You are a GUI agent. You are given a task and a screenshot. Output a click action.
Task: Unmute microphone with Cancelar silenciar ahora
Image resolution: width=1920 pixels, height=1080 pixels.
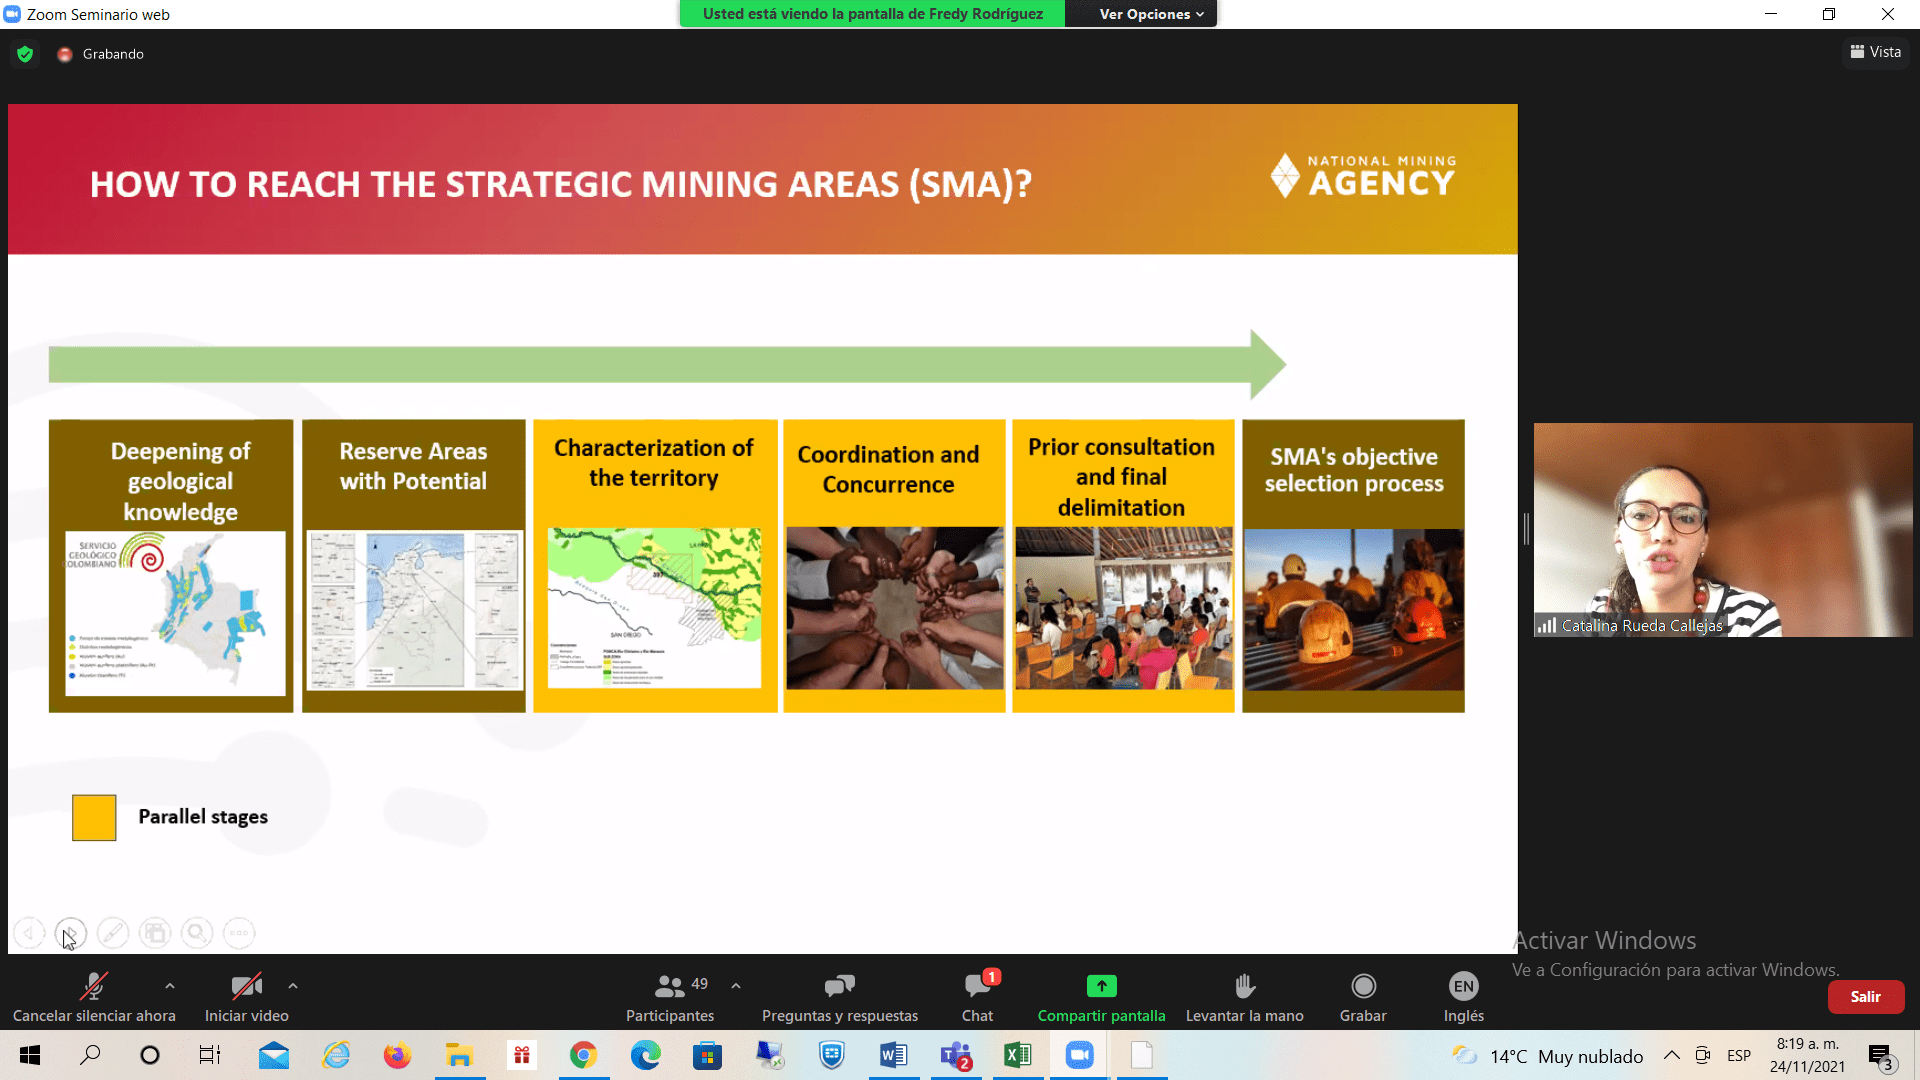94,997
